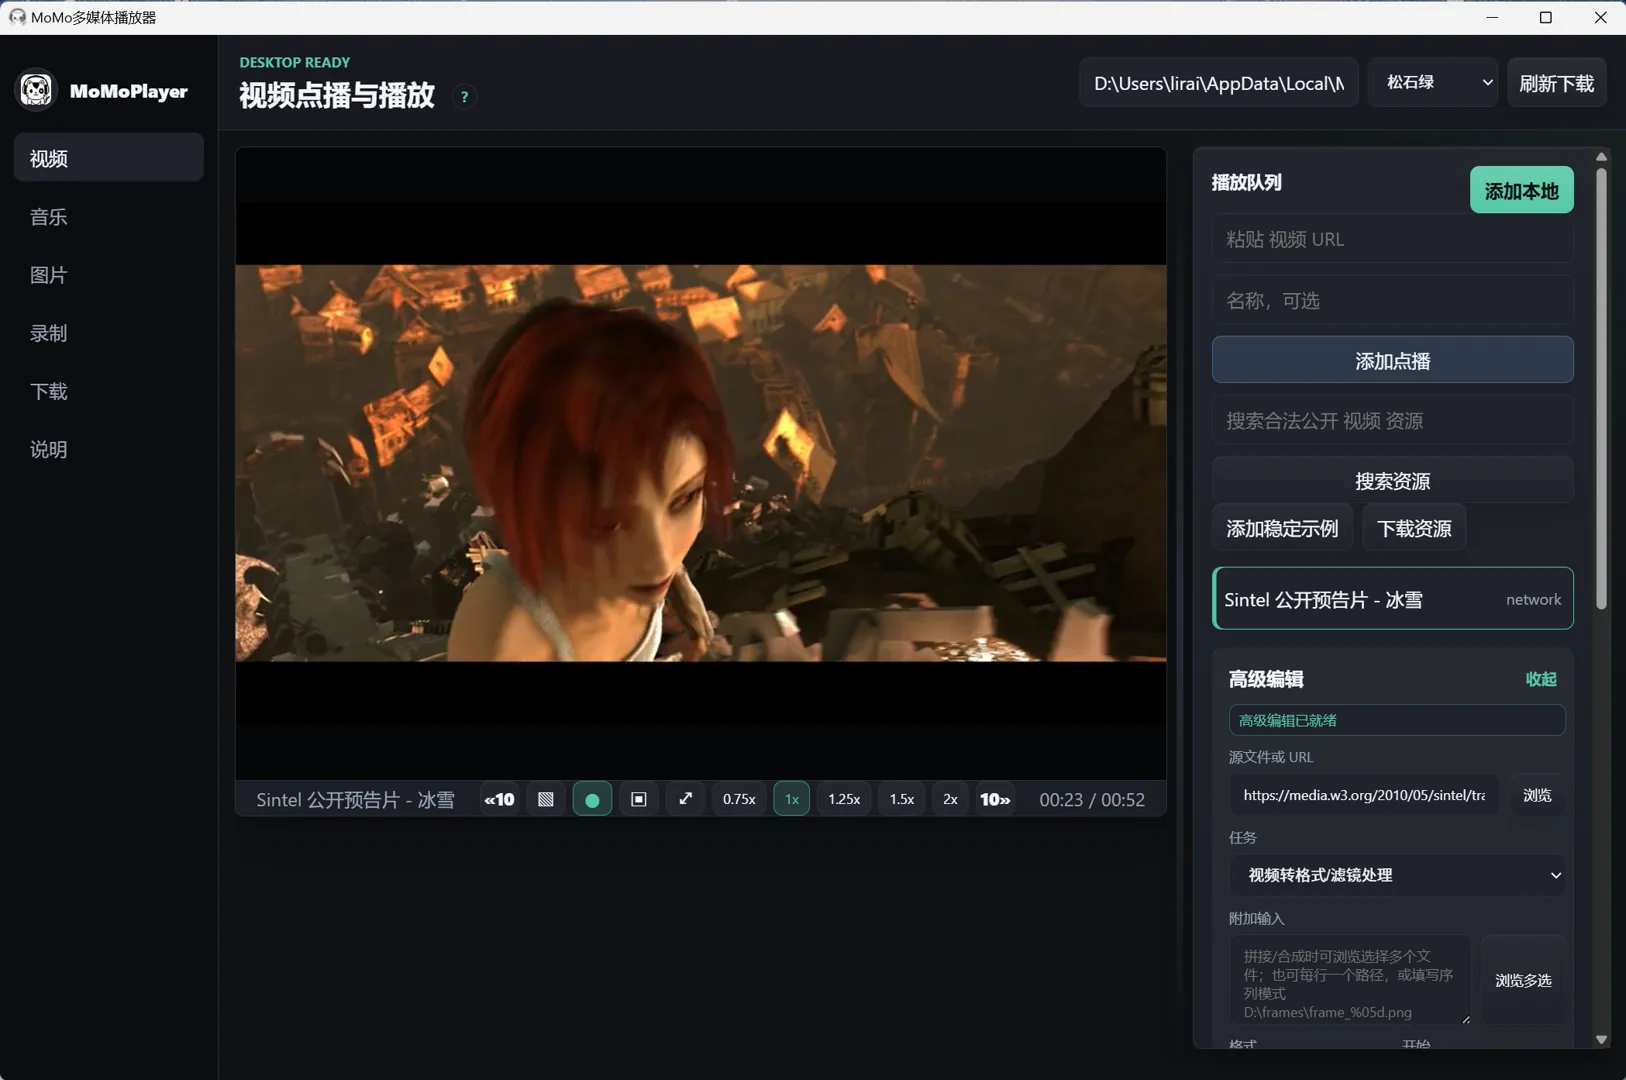Focus the 搜索合法公开 视频 资源 field
The width and height of the screenshot is (1626, 1080).
coord(1392,420)
